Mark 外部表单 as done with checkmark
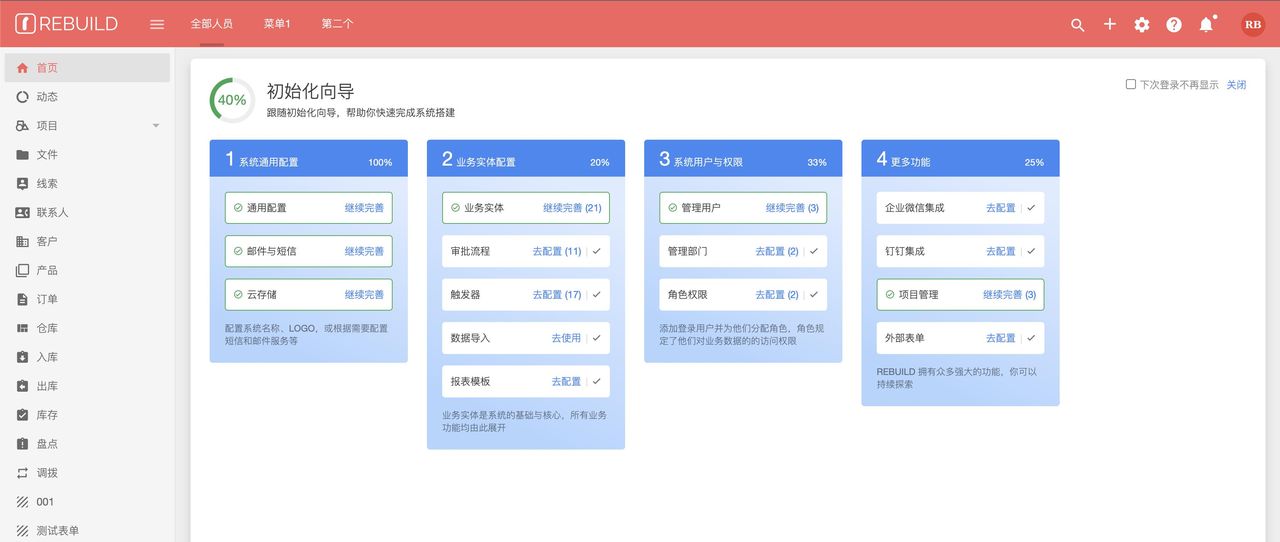The image size is (1280, 542). [x=1031, y=338]
